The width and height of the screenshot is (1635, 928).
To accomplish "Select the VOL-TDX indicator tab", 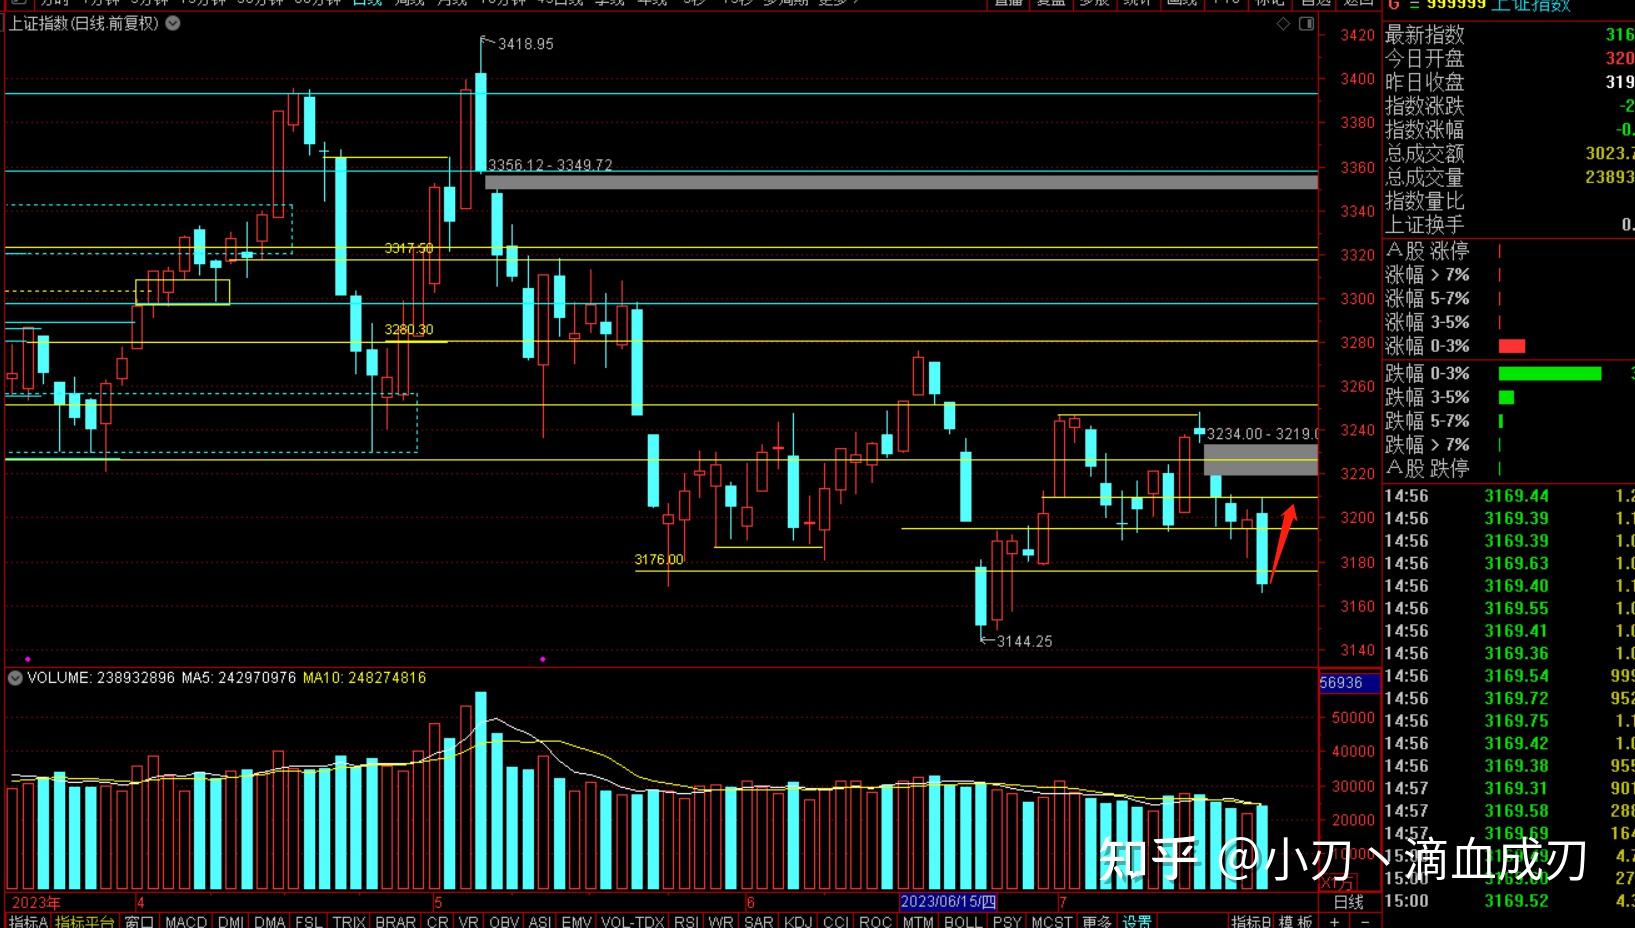I will 632,921.
